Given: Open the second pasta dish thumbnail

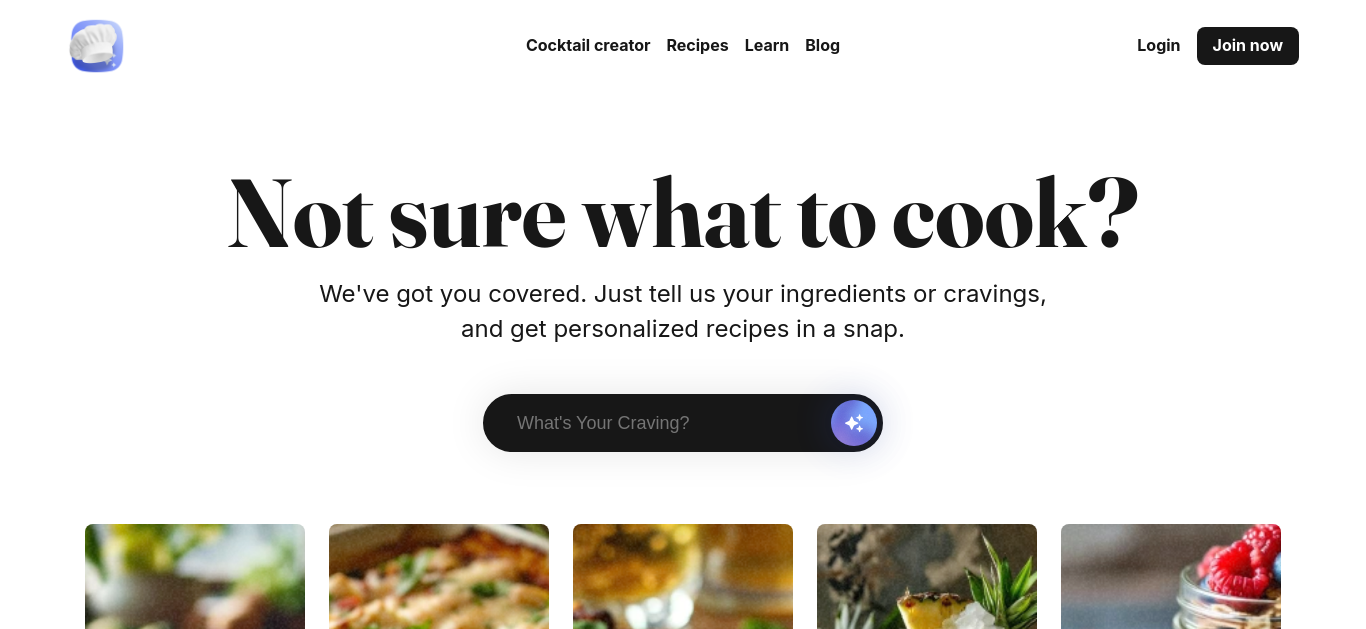Looking at the screenshot, I should coord(439,576).
